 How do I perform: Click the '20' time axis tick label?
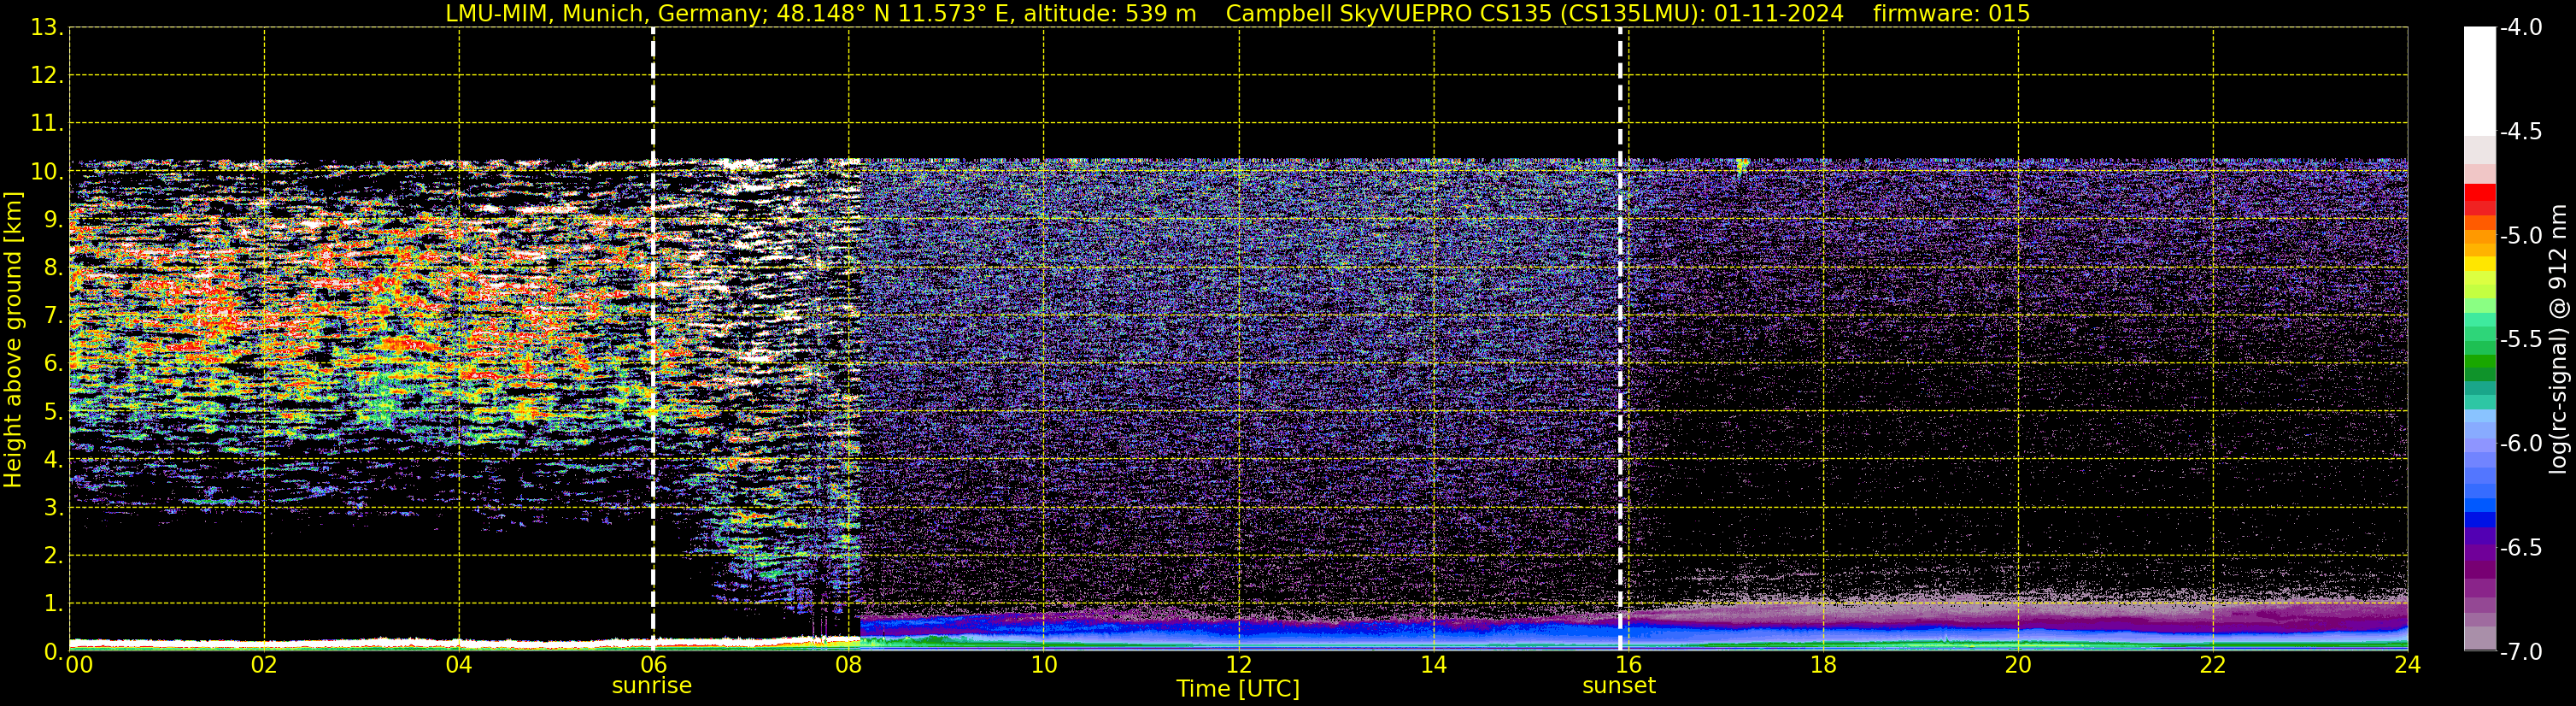click(x=2018, y=665)
